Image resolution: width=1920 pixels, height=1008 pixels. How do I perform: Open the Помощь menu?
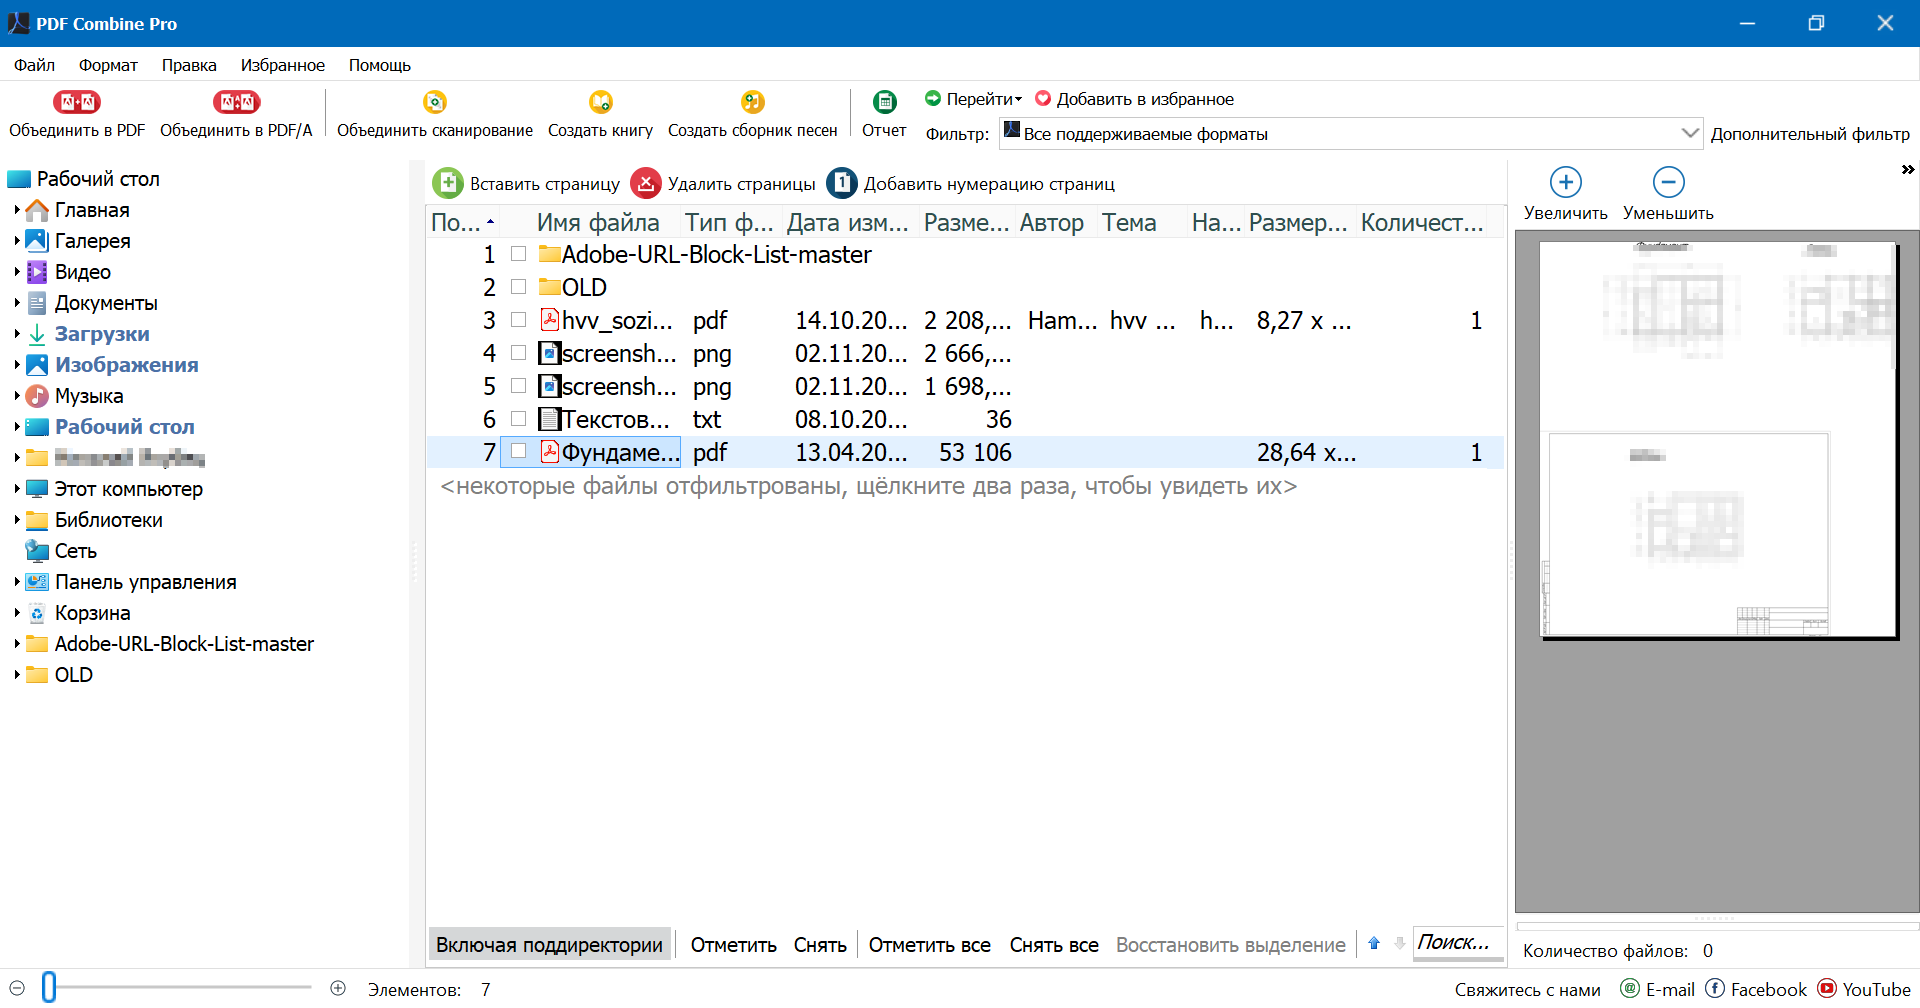[380, 65]
